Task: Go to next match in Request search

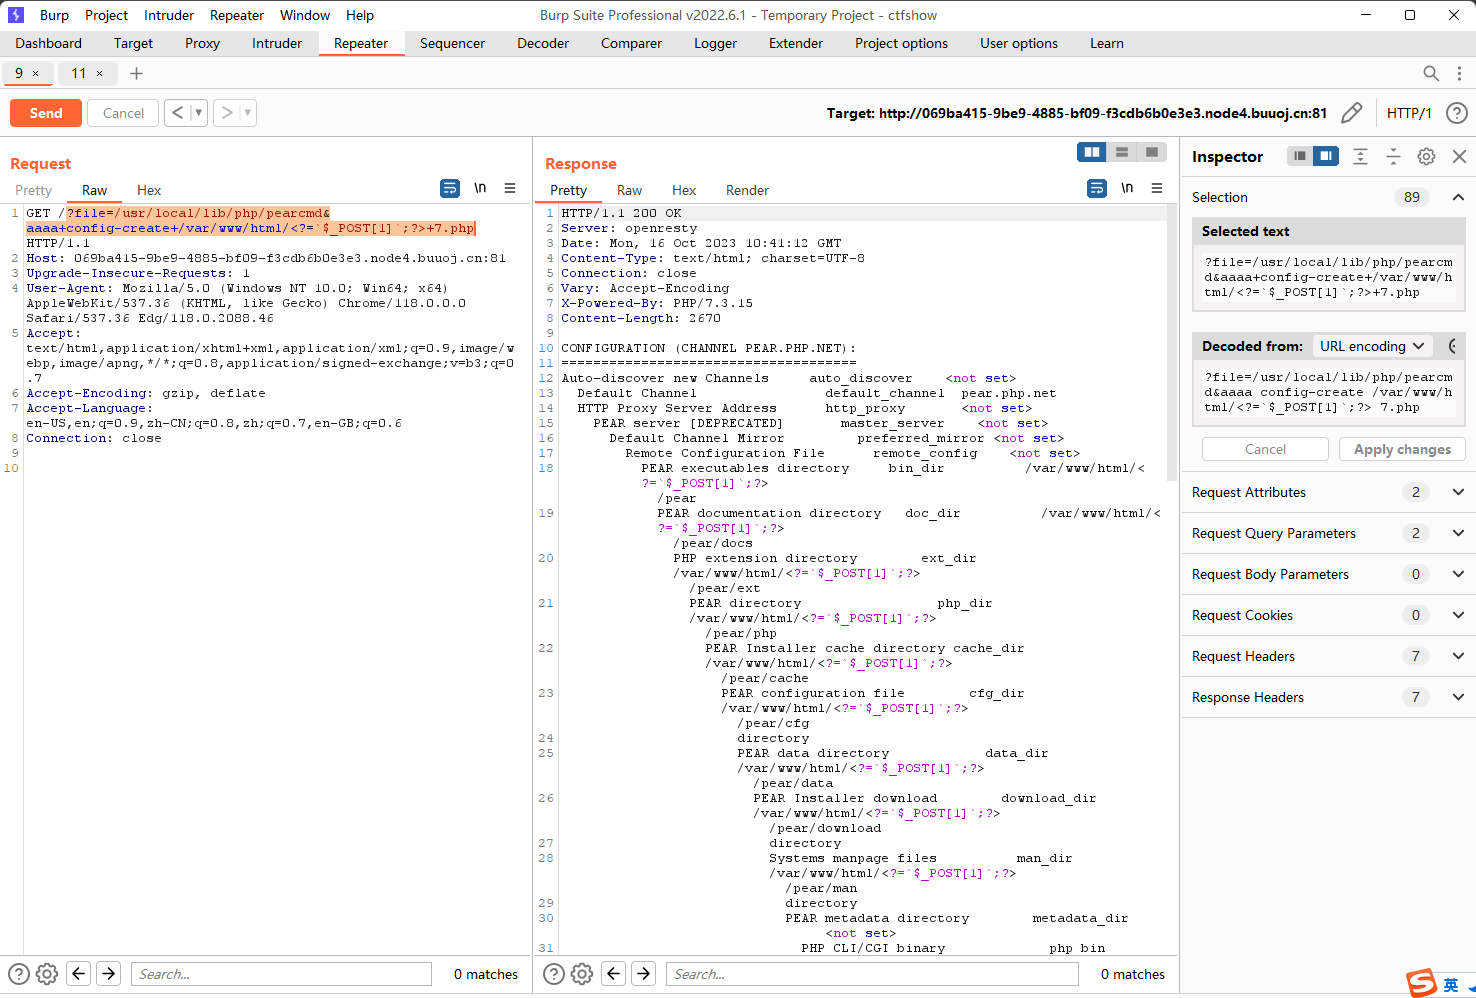Action: (x=109, y=973)
